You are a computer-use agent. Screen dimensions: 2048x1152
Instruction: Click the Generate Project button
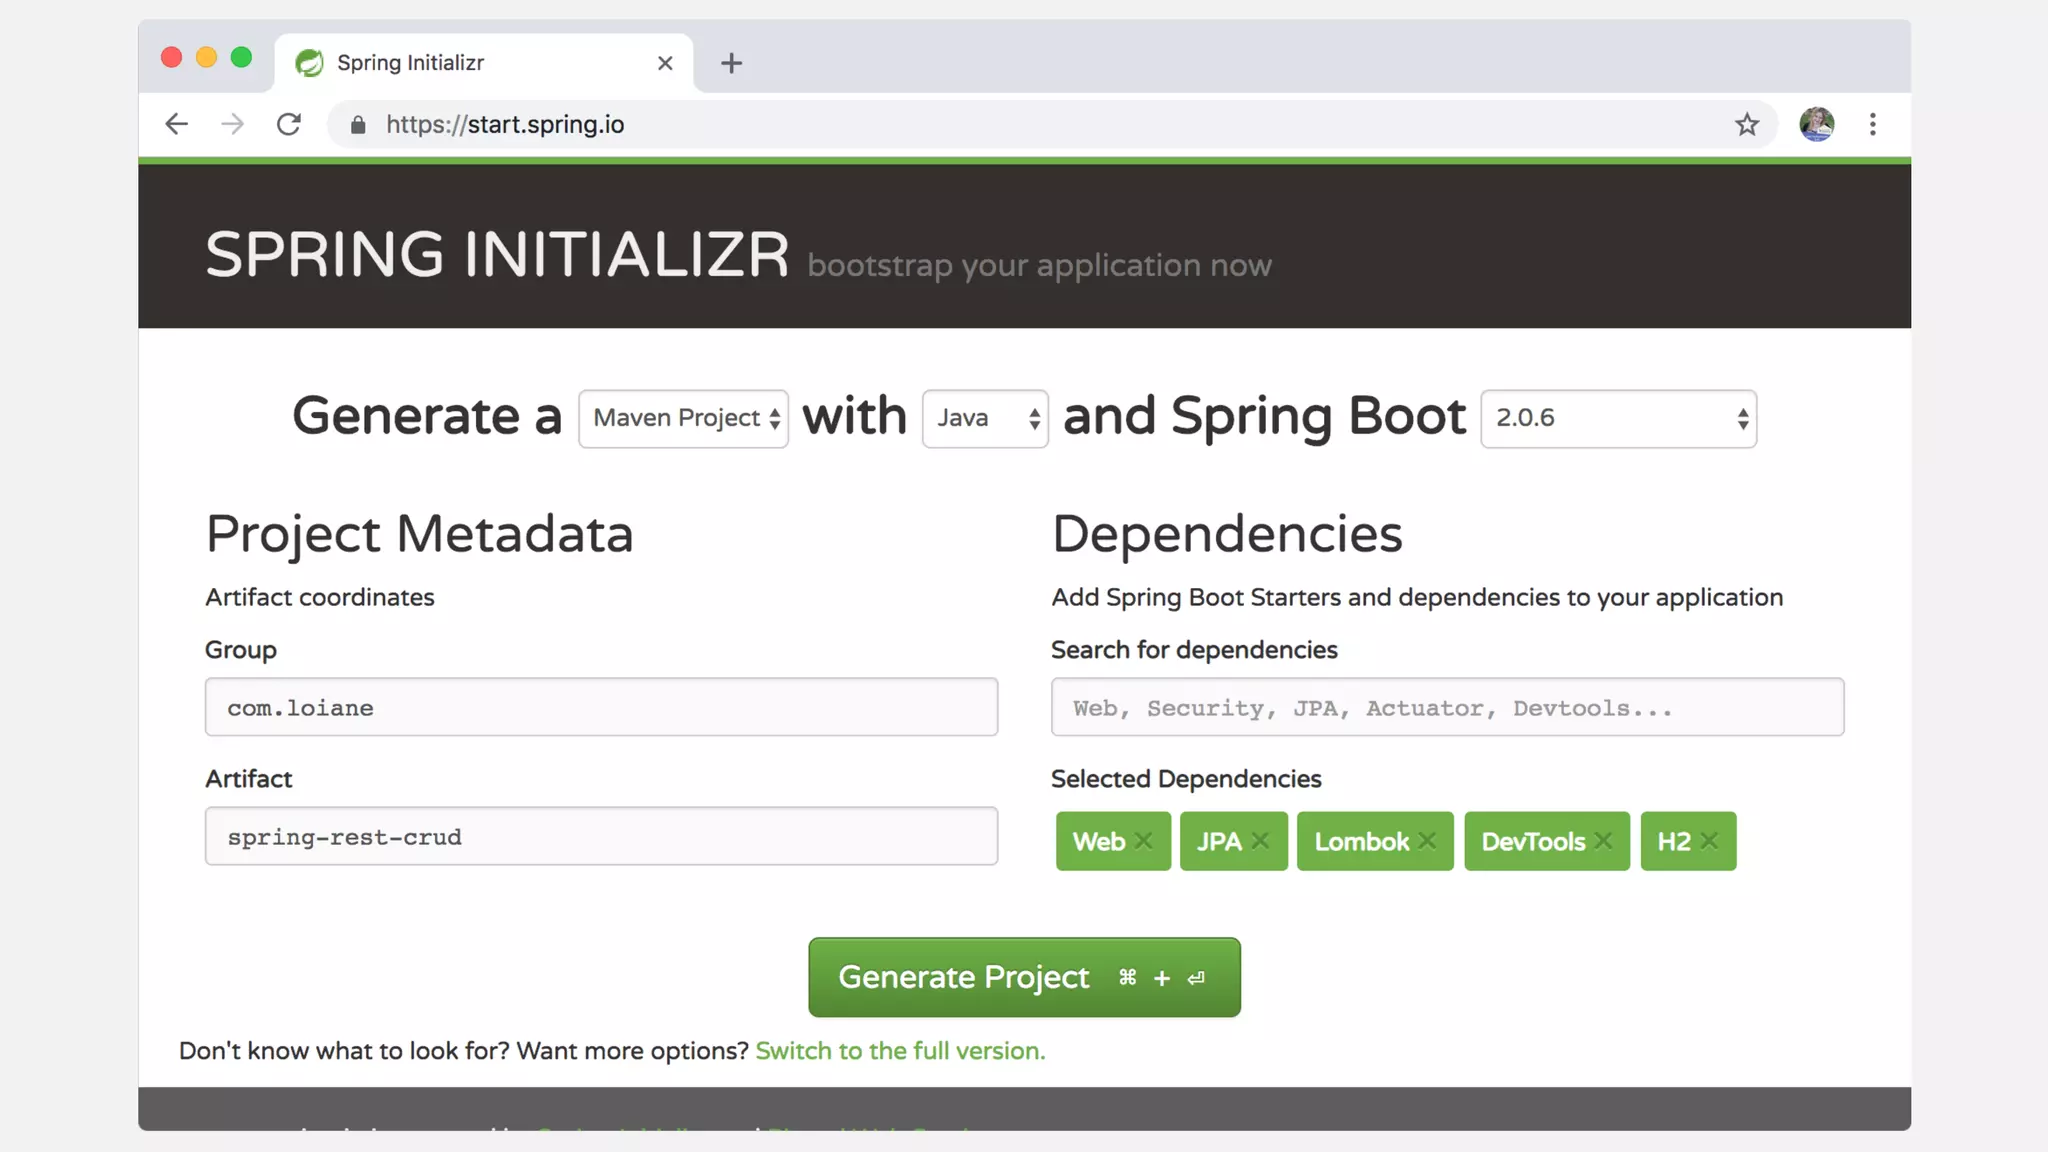pos(1024,977)
